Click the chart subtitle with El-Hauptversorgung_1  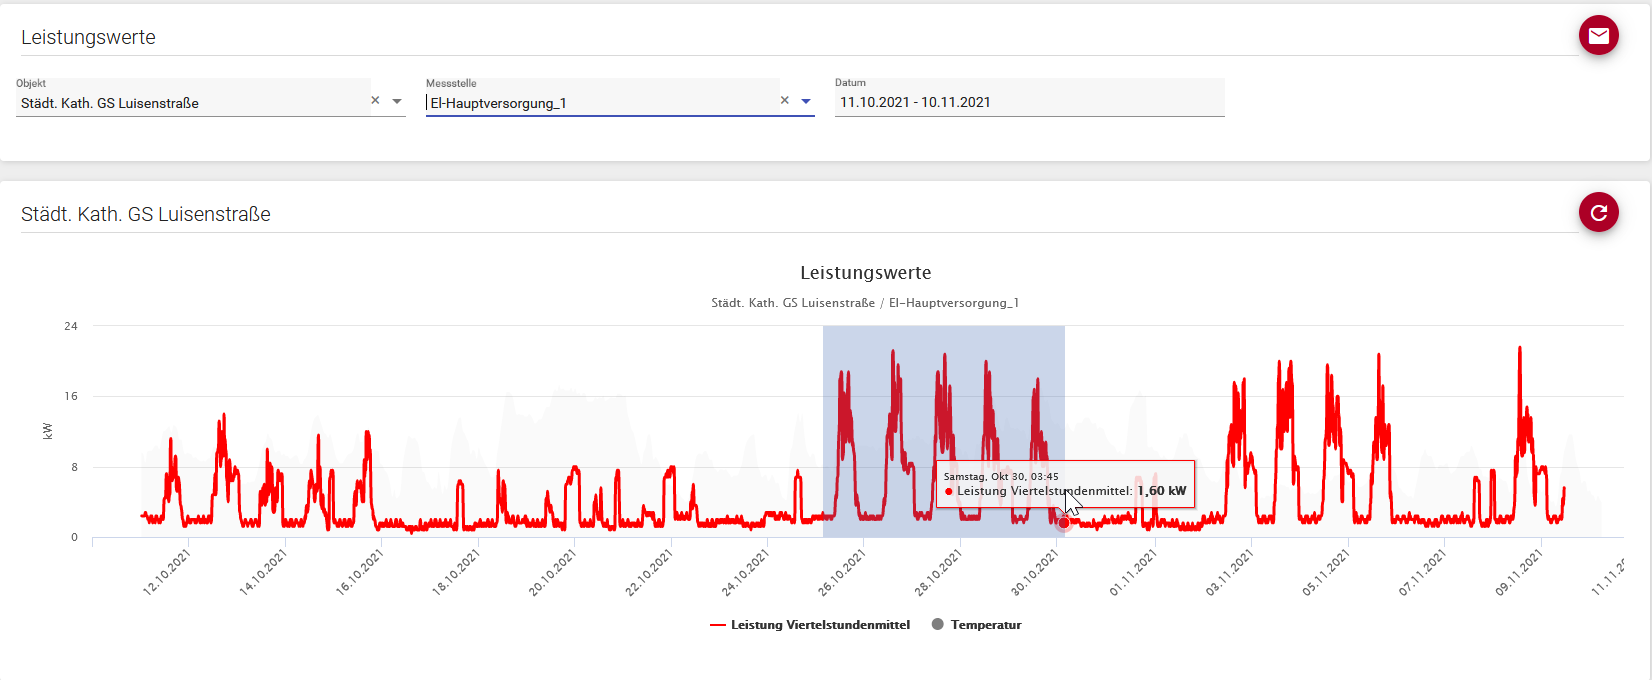point(865,303)
